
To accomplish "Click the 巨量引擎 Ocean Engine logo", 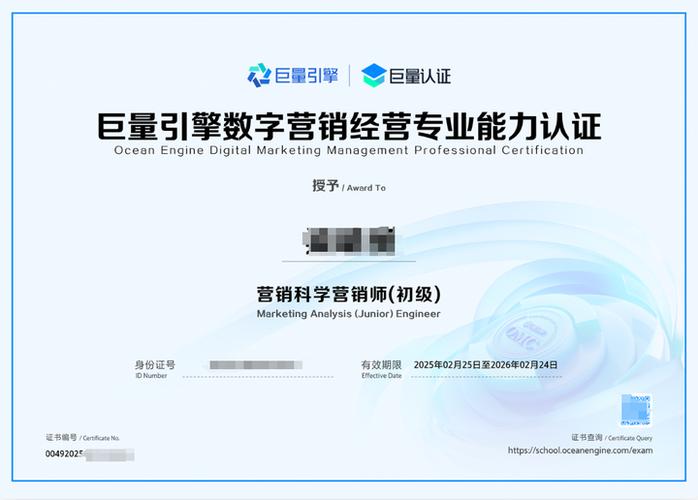I will 293,75.
